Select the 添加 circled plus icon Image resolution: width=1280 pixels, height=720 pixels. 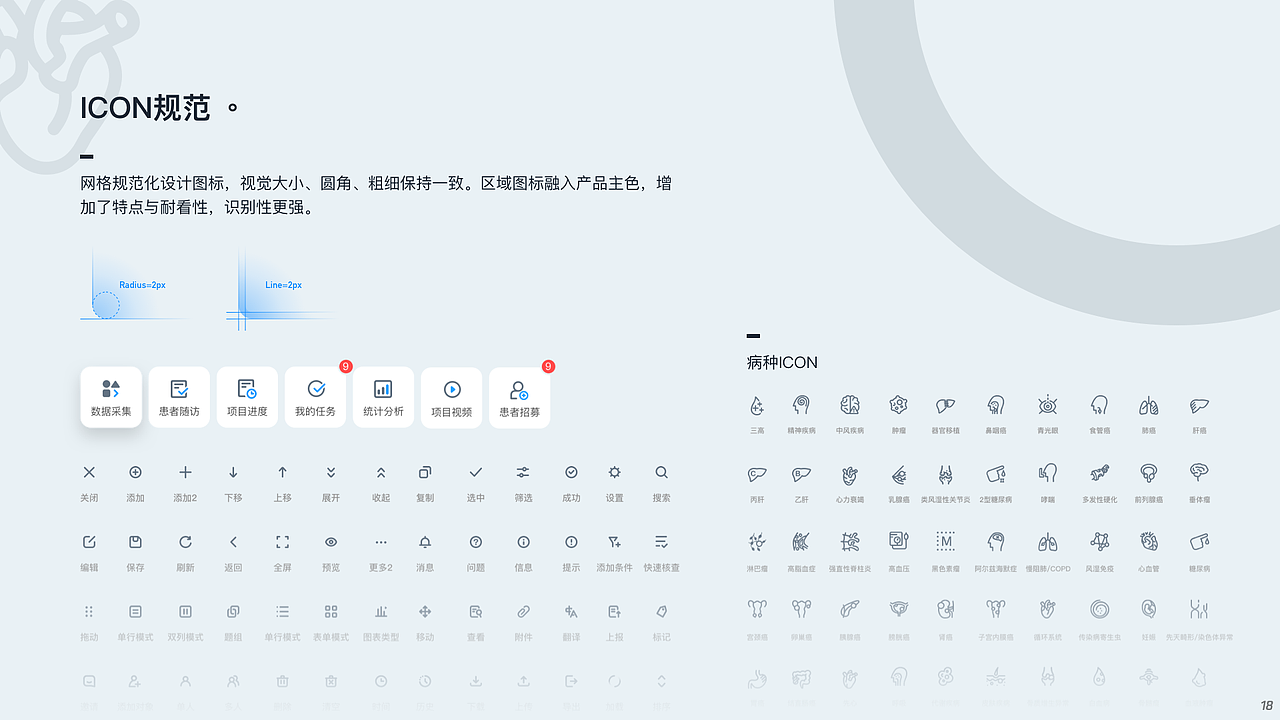point(135,472)
